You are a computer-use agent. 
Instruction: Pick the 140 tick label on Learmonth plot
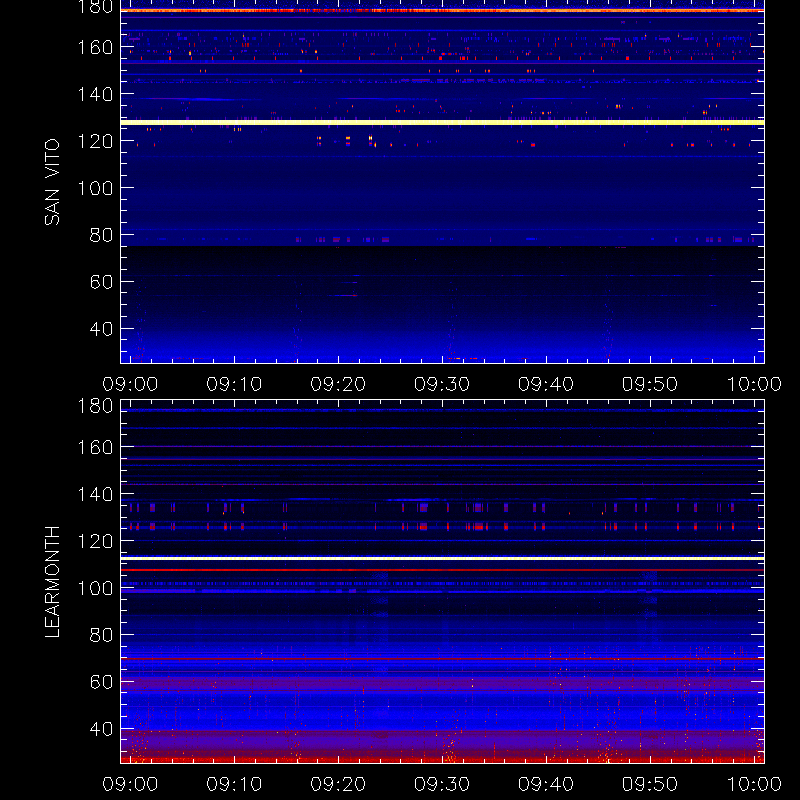click(x=95, y=494)
